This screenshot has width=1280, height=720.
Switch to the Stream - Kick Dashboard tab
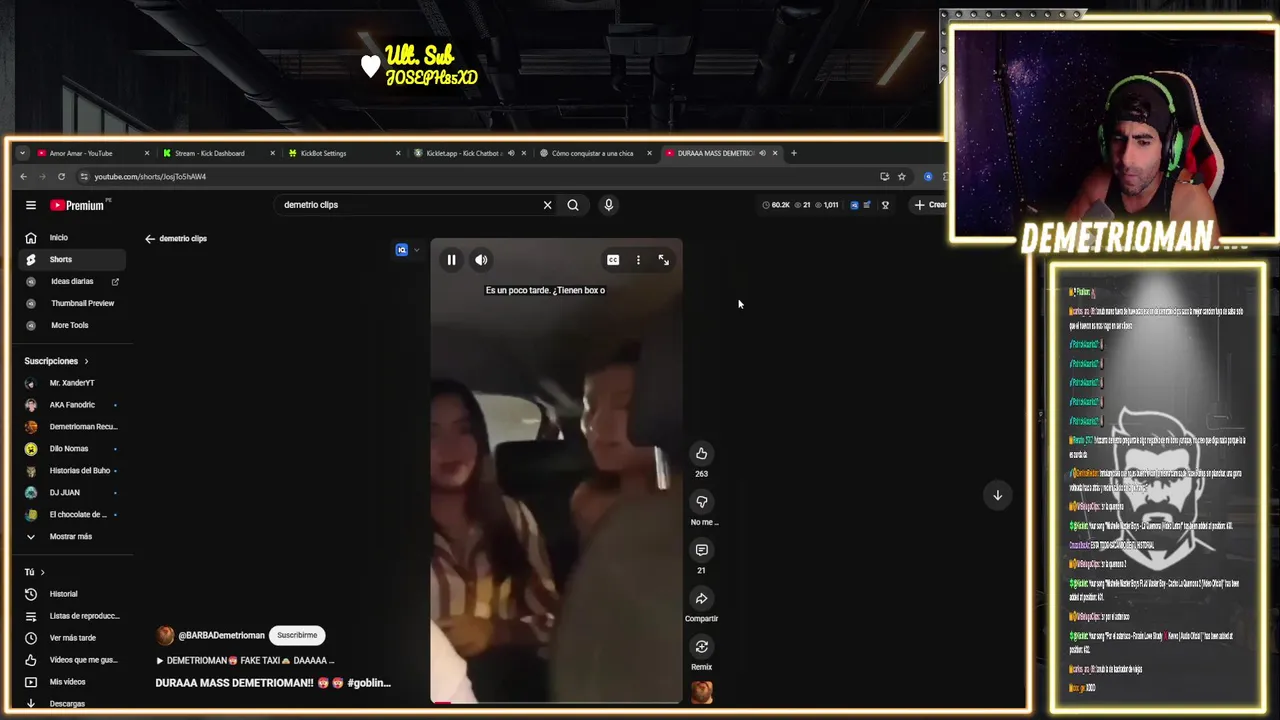point(218,153)
